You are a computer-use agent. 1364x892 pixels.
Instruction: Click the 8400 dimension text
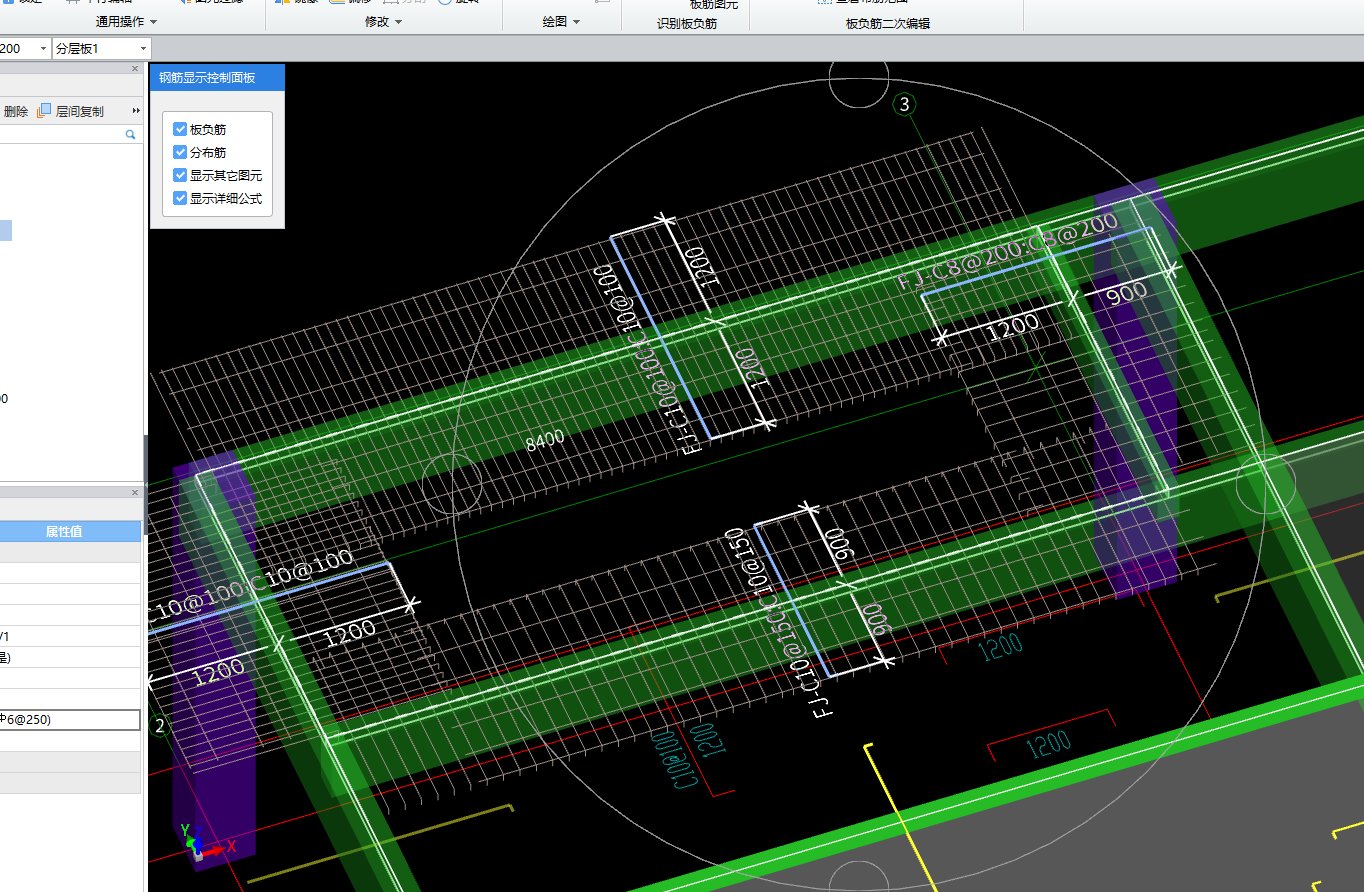coord(546,440)
